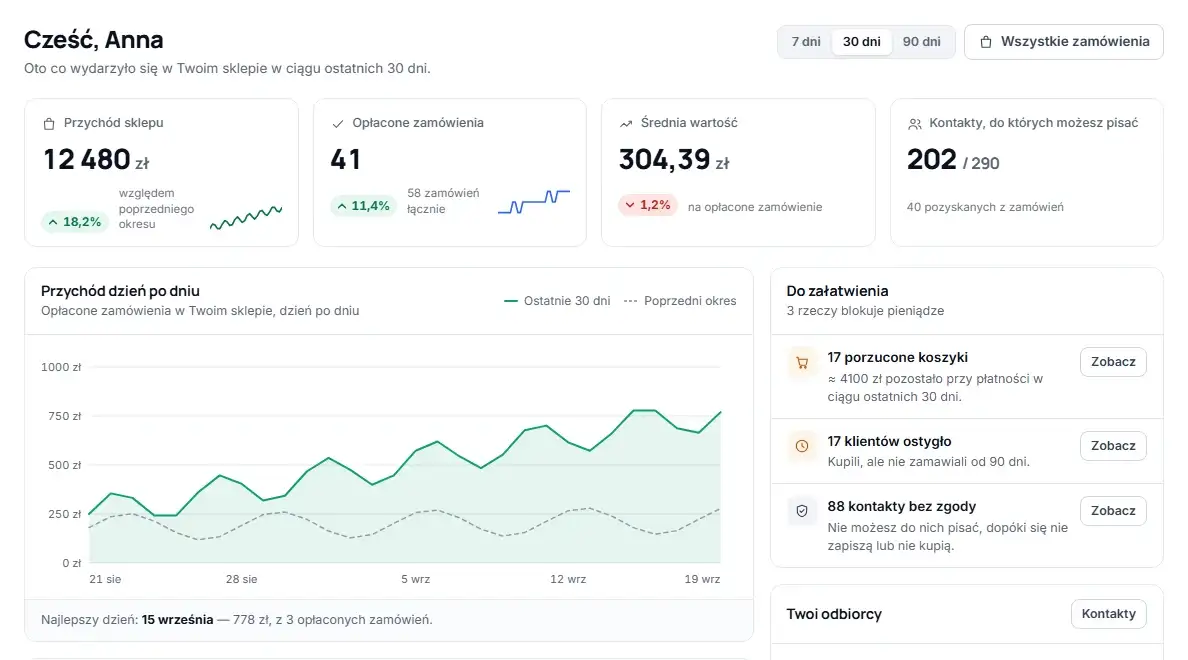The image size is (1188, 660).
Task: Click Zobacz for 88 kontakty bez zgody
Action: click(1113, 511)
